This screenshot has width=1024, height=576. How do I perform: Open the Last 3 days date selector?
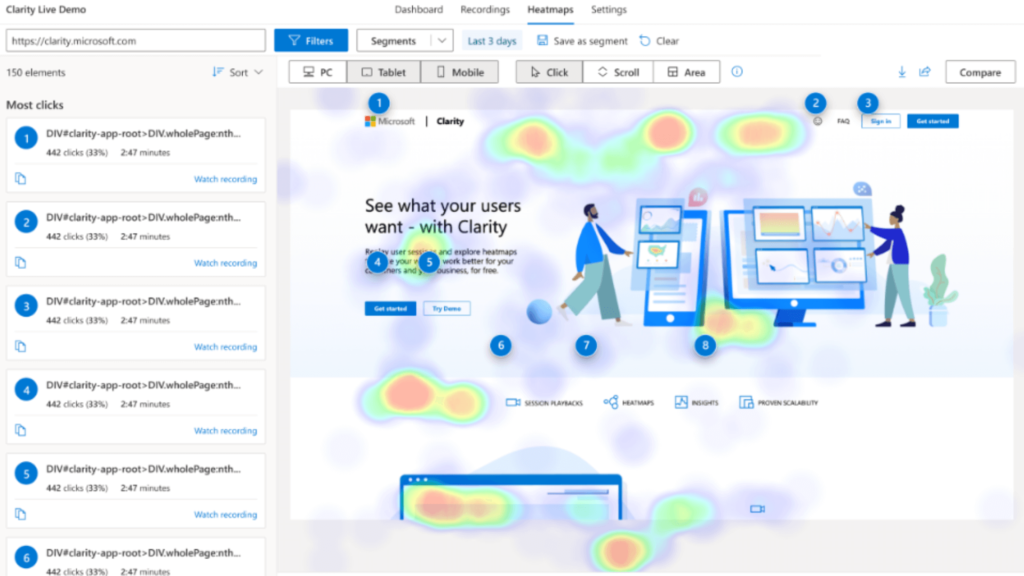tap(493, 41)
